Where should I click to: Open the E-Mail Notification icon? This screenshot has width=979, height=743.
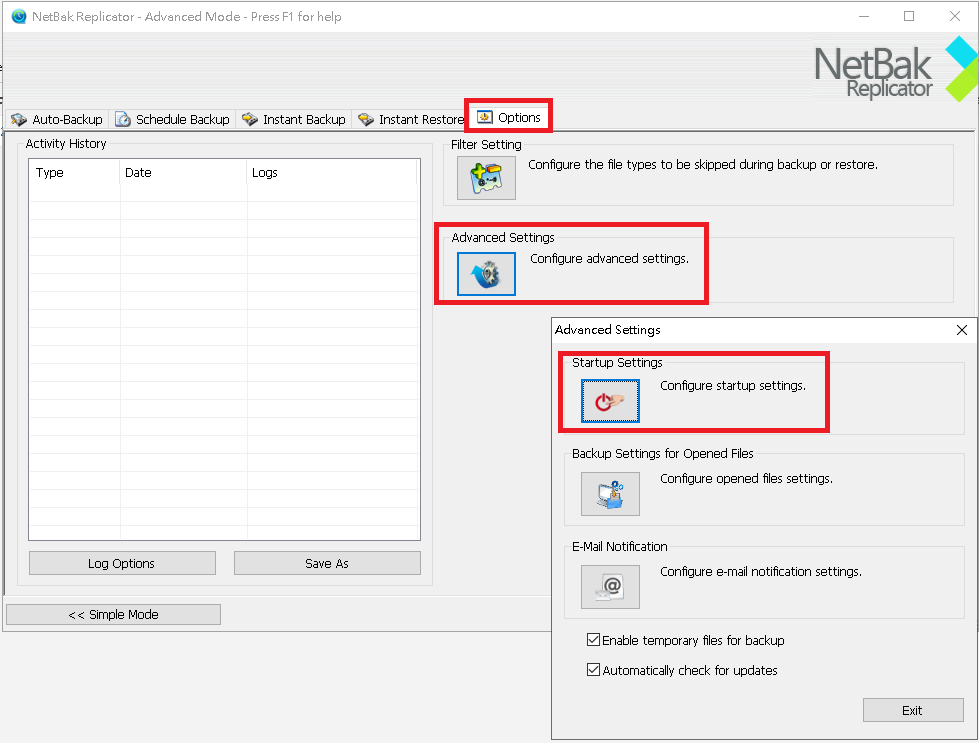(x=610, y=587)
